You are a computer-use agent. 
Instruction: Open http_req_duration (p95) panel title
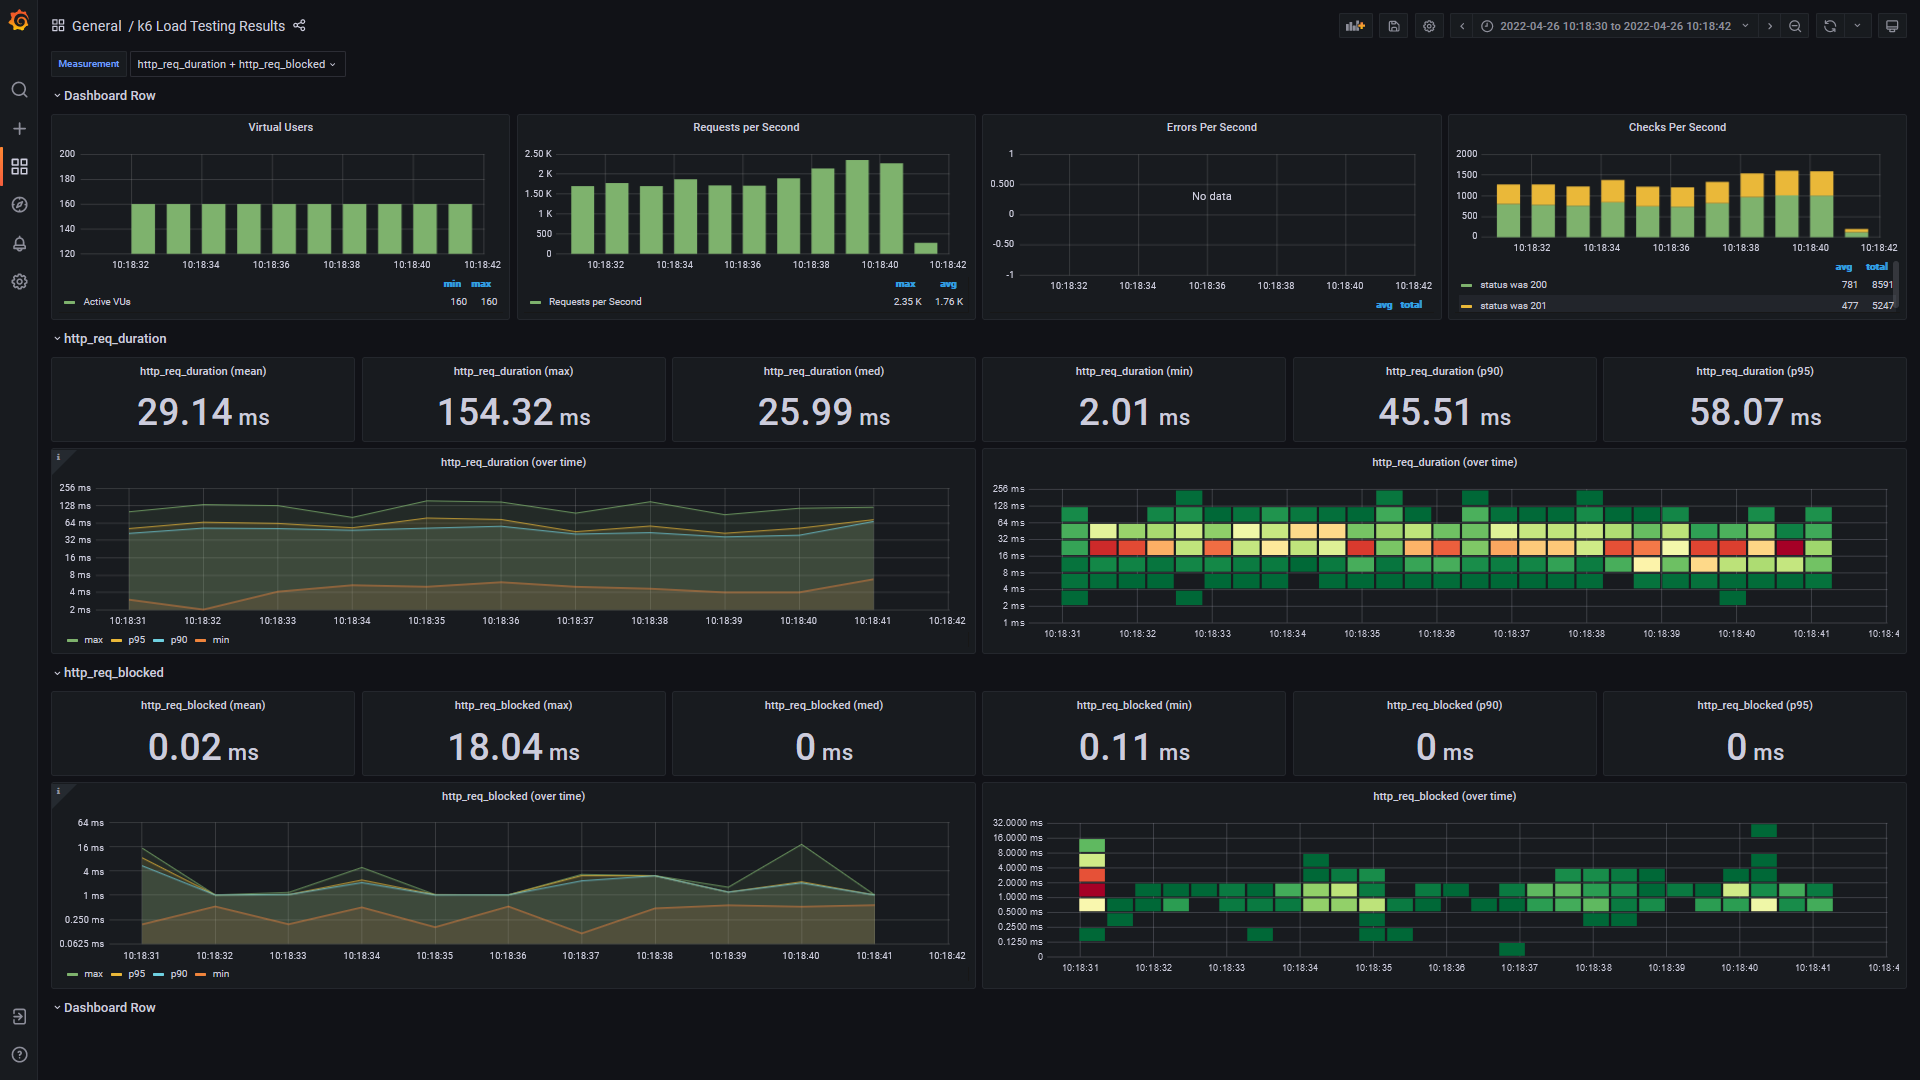point(1755,371)
